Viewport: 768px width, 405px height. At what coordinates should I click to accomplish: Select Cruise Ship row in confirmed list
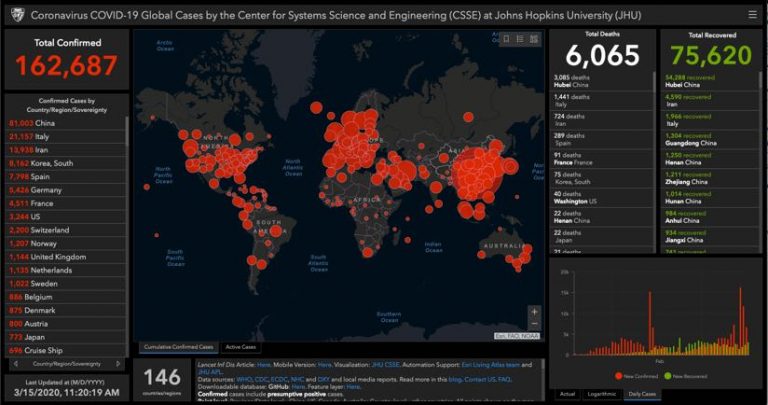(x=66, y=350)
